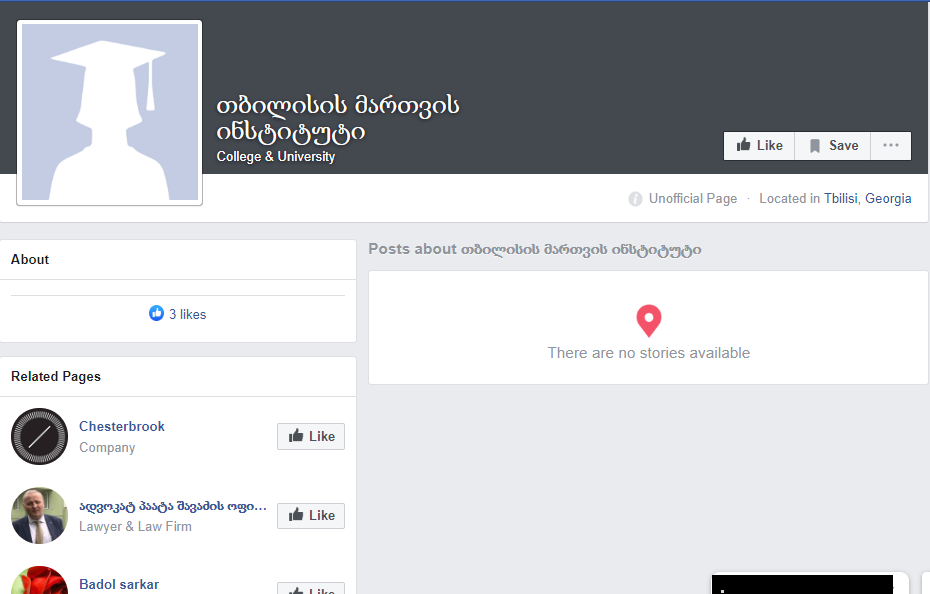Screen dimensions: 930x594
Task: Like the Badol sarkar related page
Action: pyautogui.click(x=311, y=589)
